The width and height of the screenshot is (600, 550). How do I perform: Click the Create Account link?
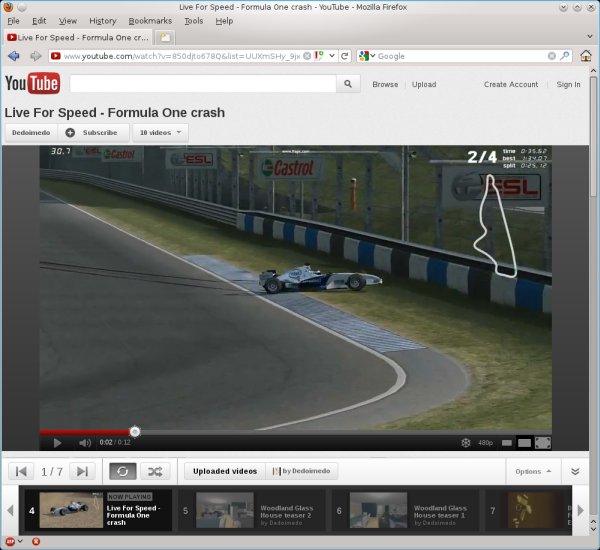click(x=510, y=85)
